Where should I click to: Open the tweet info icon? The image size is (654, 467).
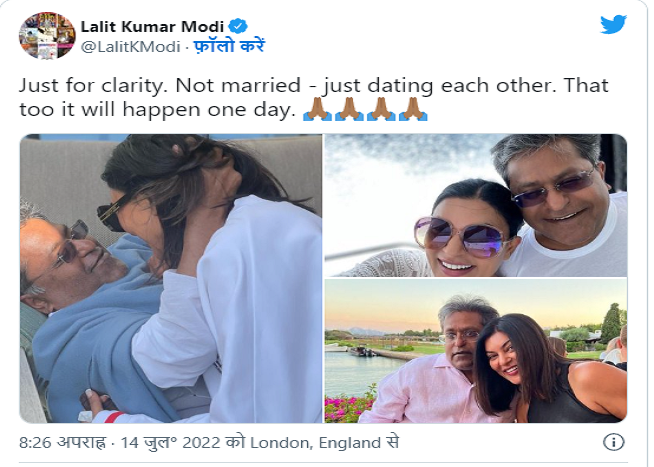tap(614, 442)
